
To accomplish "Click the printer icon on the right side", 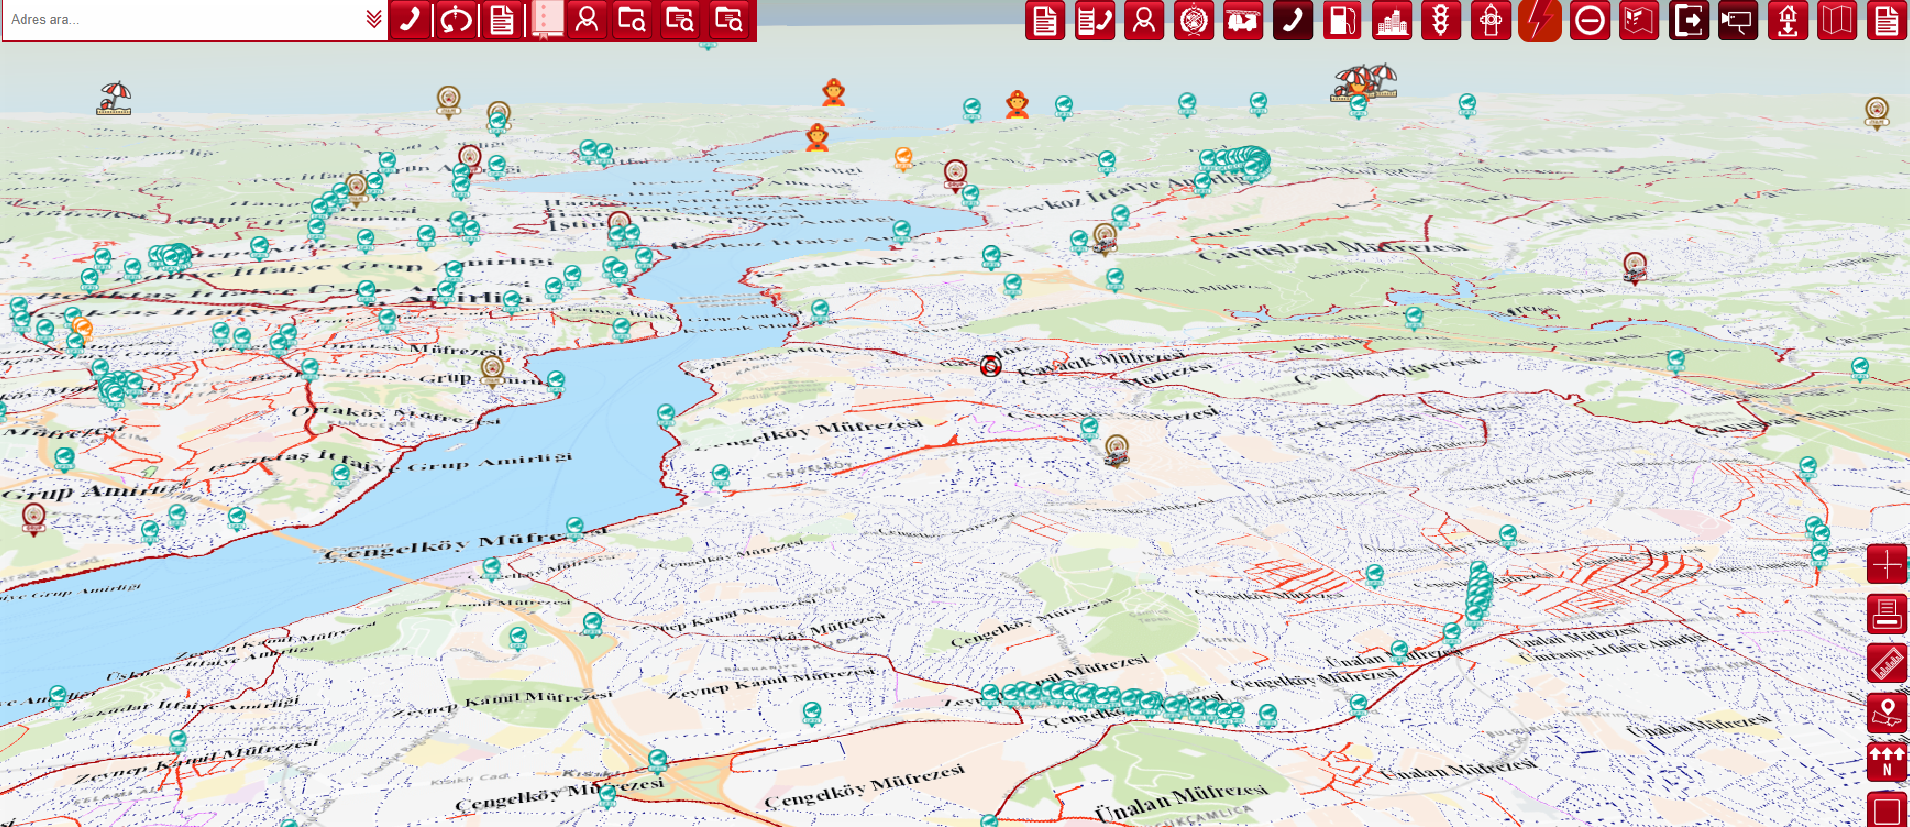I will [1887, 613].
